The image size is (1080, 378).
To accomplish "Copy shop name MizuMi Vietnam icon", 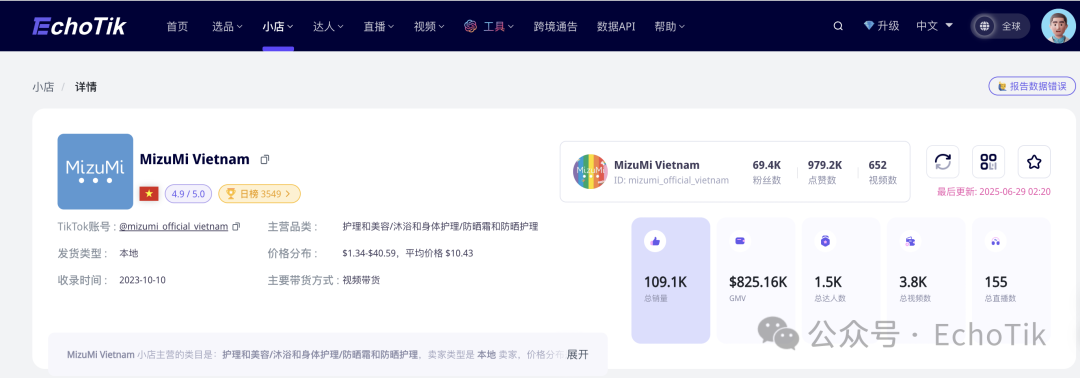I will click(264, 160).
